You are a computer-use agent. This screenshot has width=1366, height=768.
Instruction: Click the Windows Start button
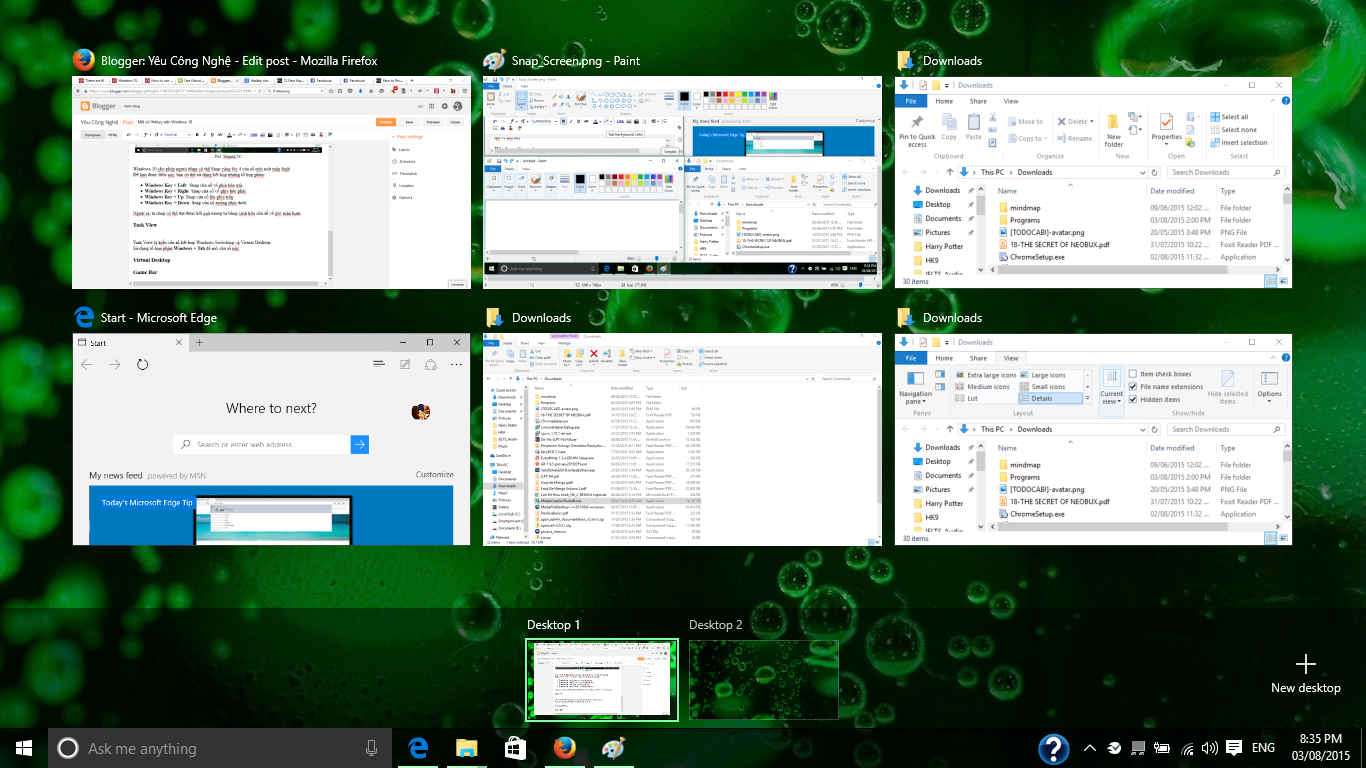point(24,748)
